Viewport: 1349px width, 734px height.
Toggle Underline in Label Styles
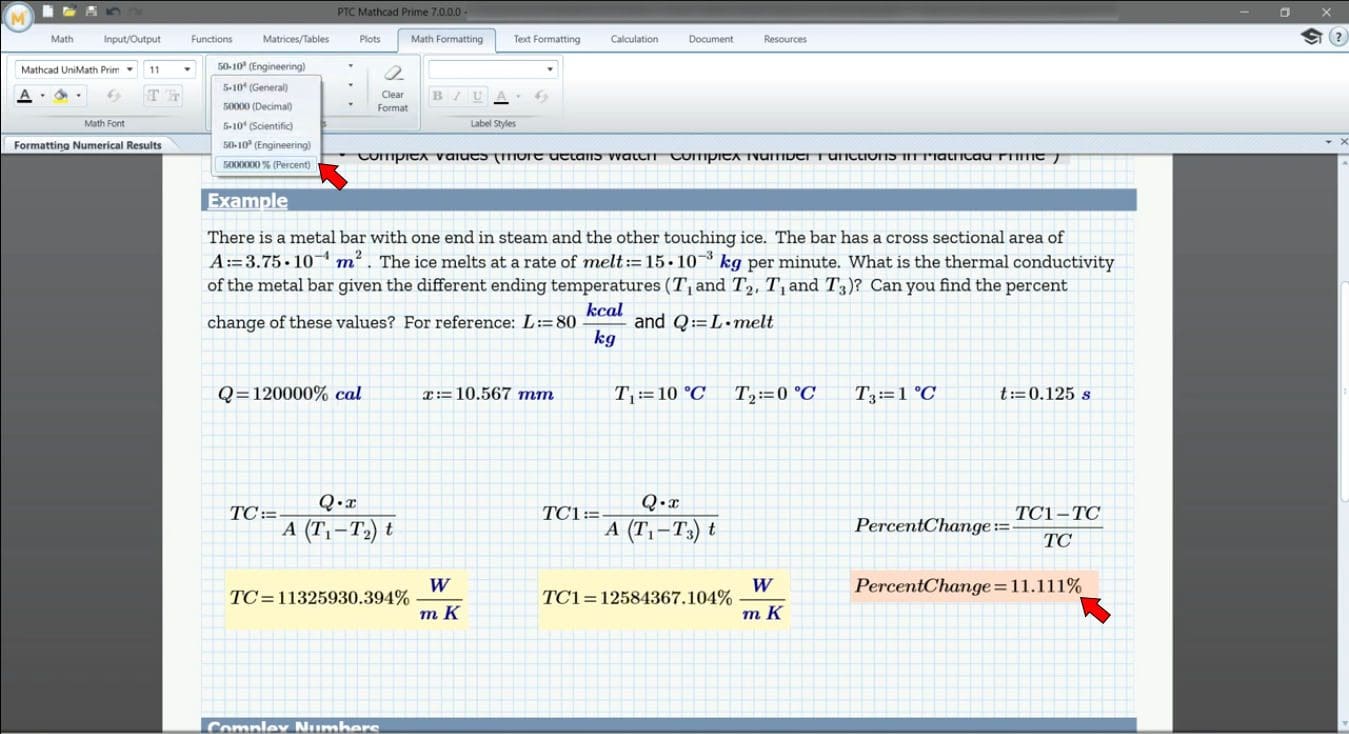pos(477,96)
